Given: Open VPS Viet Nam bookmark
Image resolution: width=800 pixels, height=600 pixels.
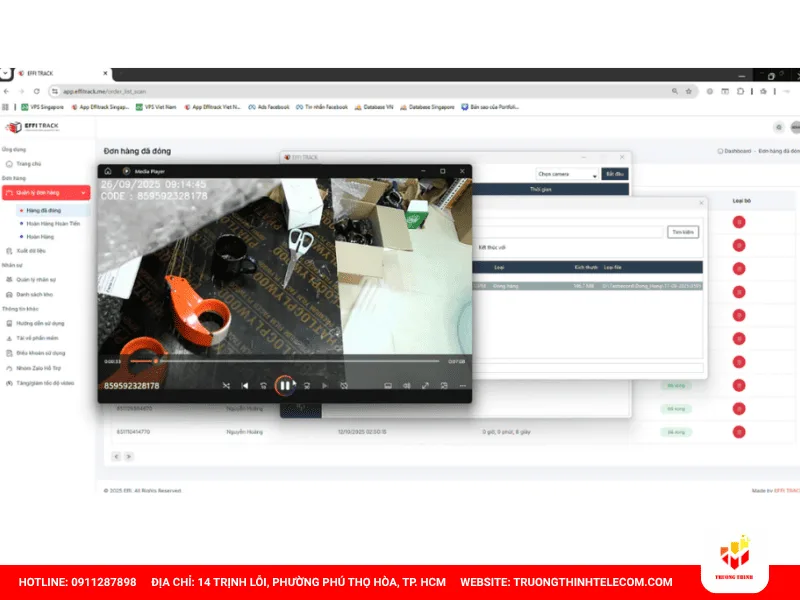Looking at the screenshot, I should pyautogui.click(x=156, y=107).
